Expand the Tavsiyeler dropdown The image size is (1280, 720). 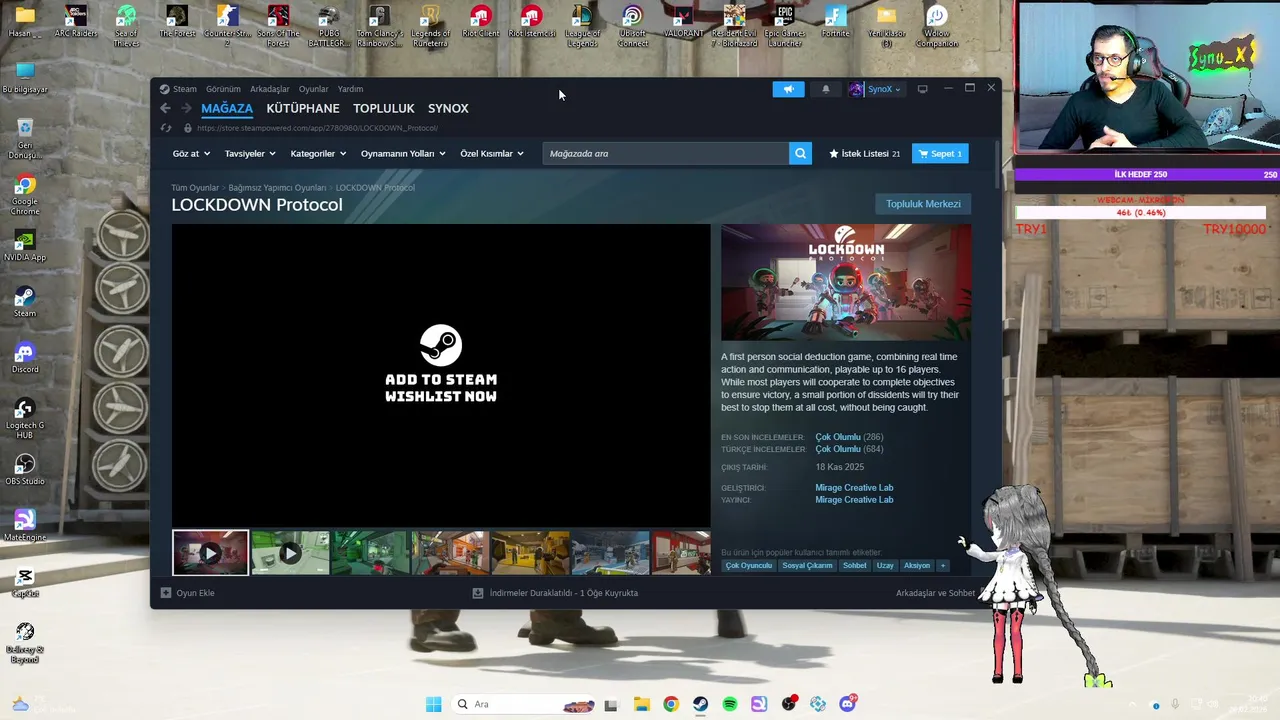click(x=250, y=153)
